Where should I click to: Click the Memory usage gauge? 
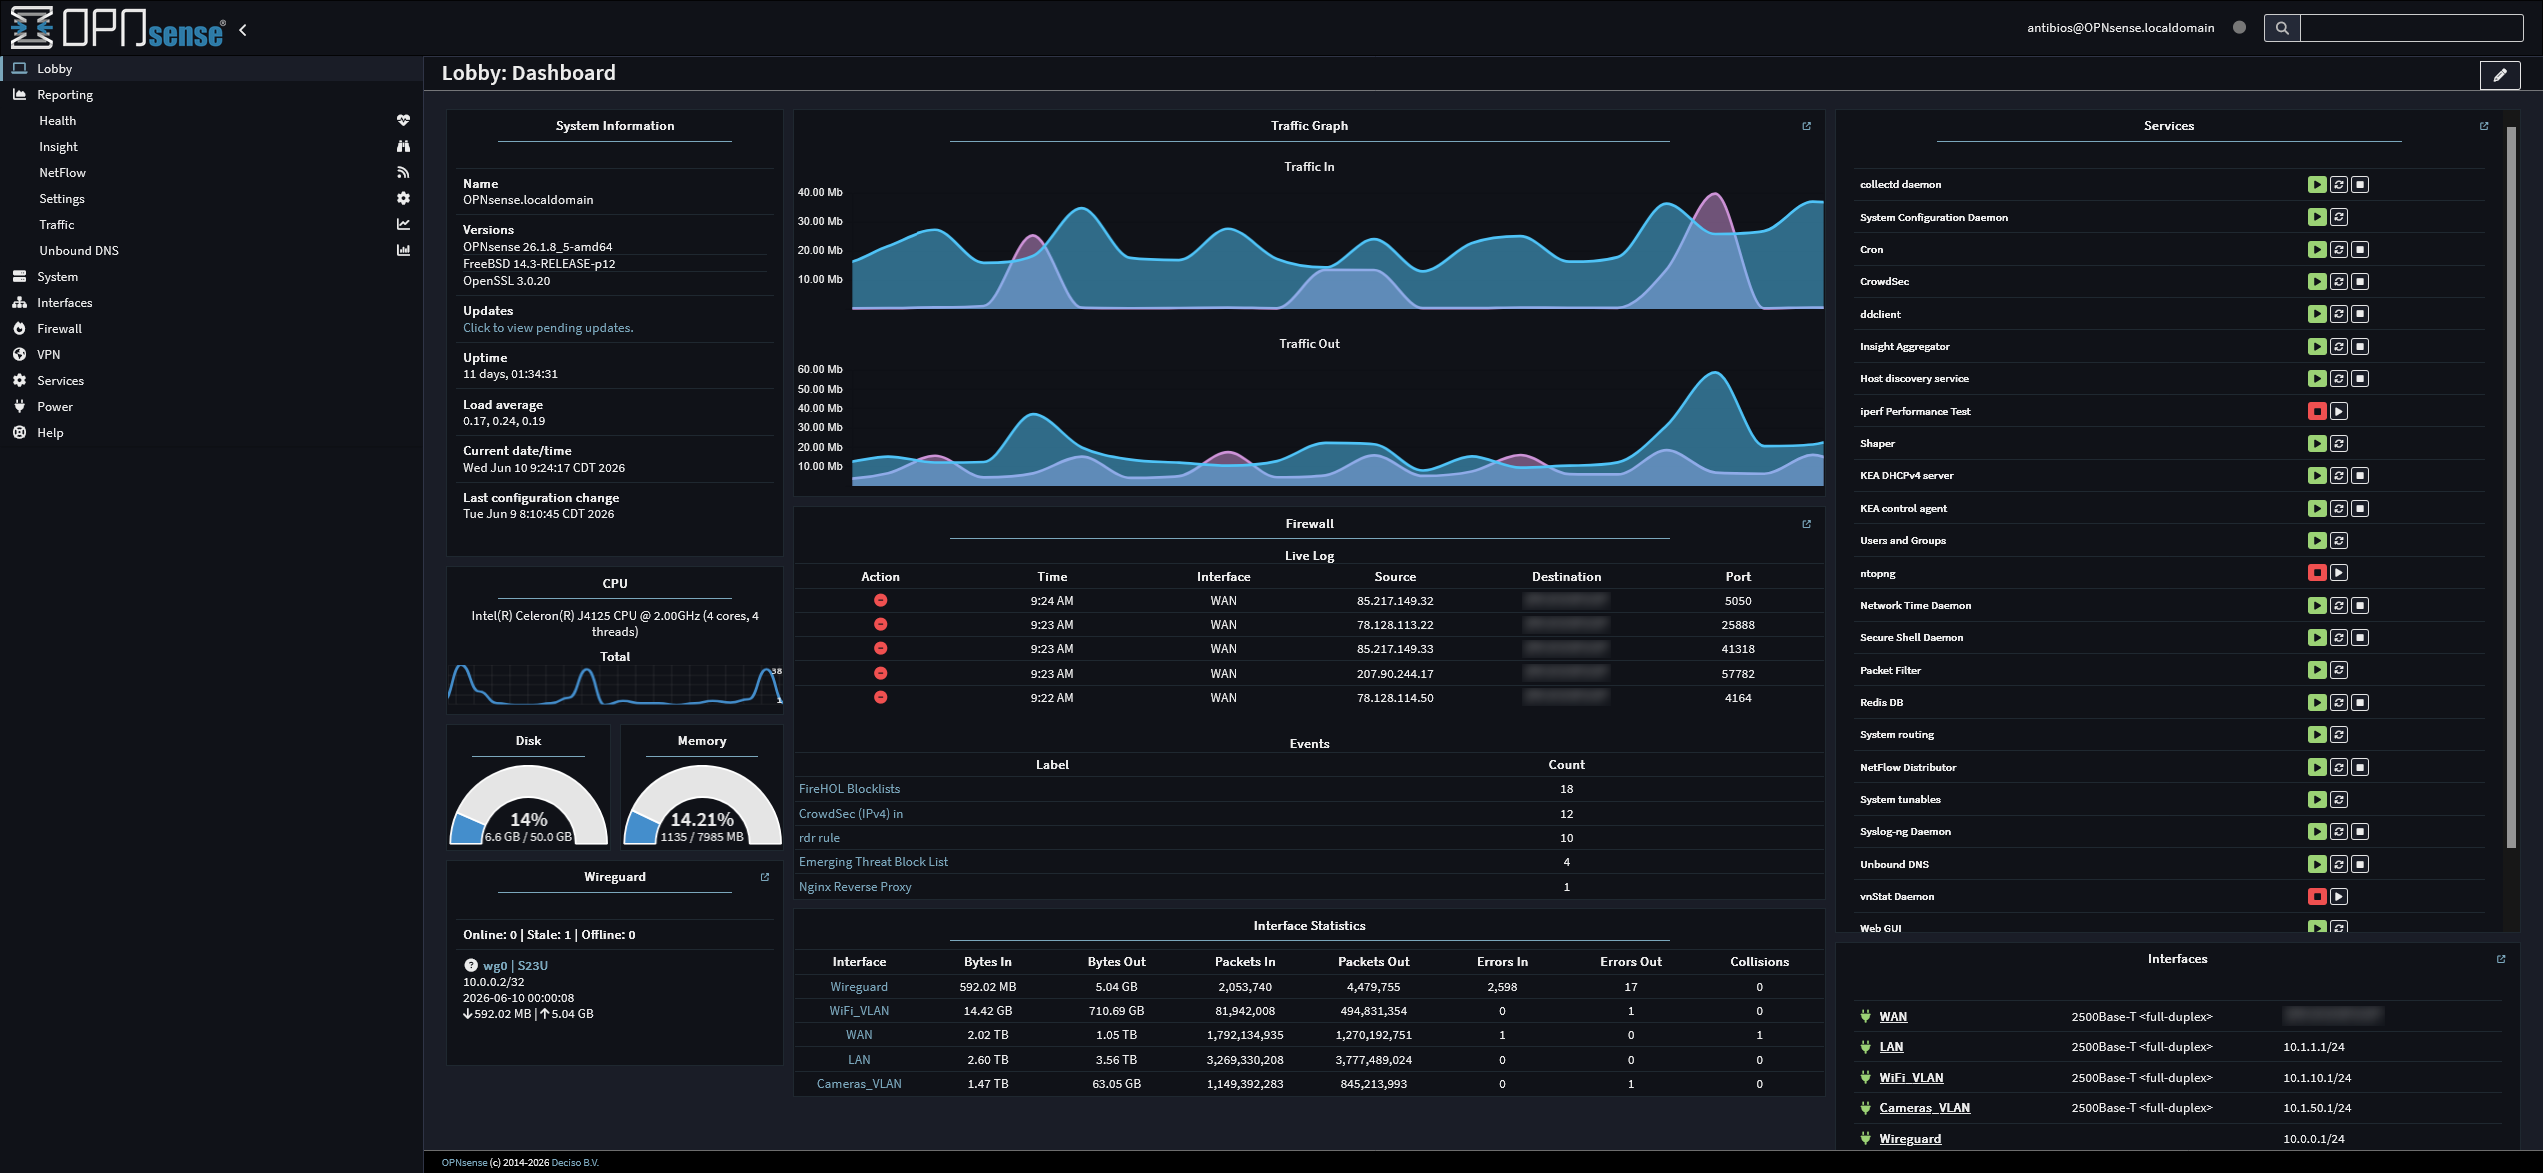click(702, 806)
